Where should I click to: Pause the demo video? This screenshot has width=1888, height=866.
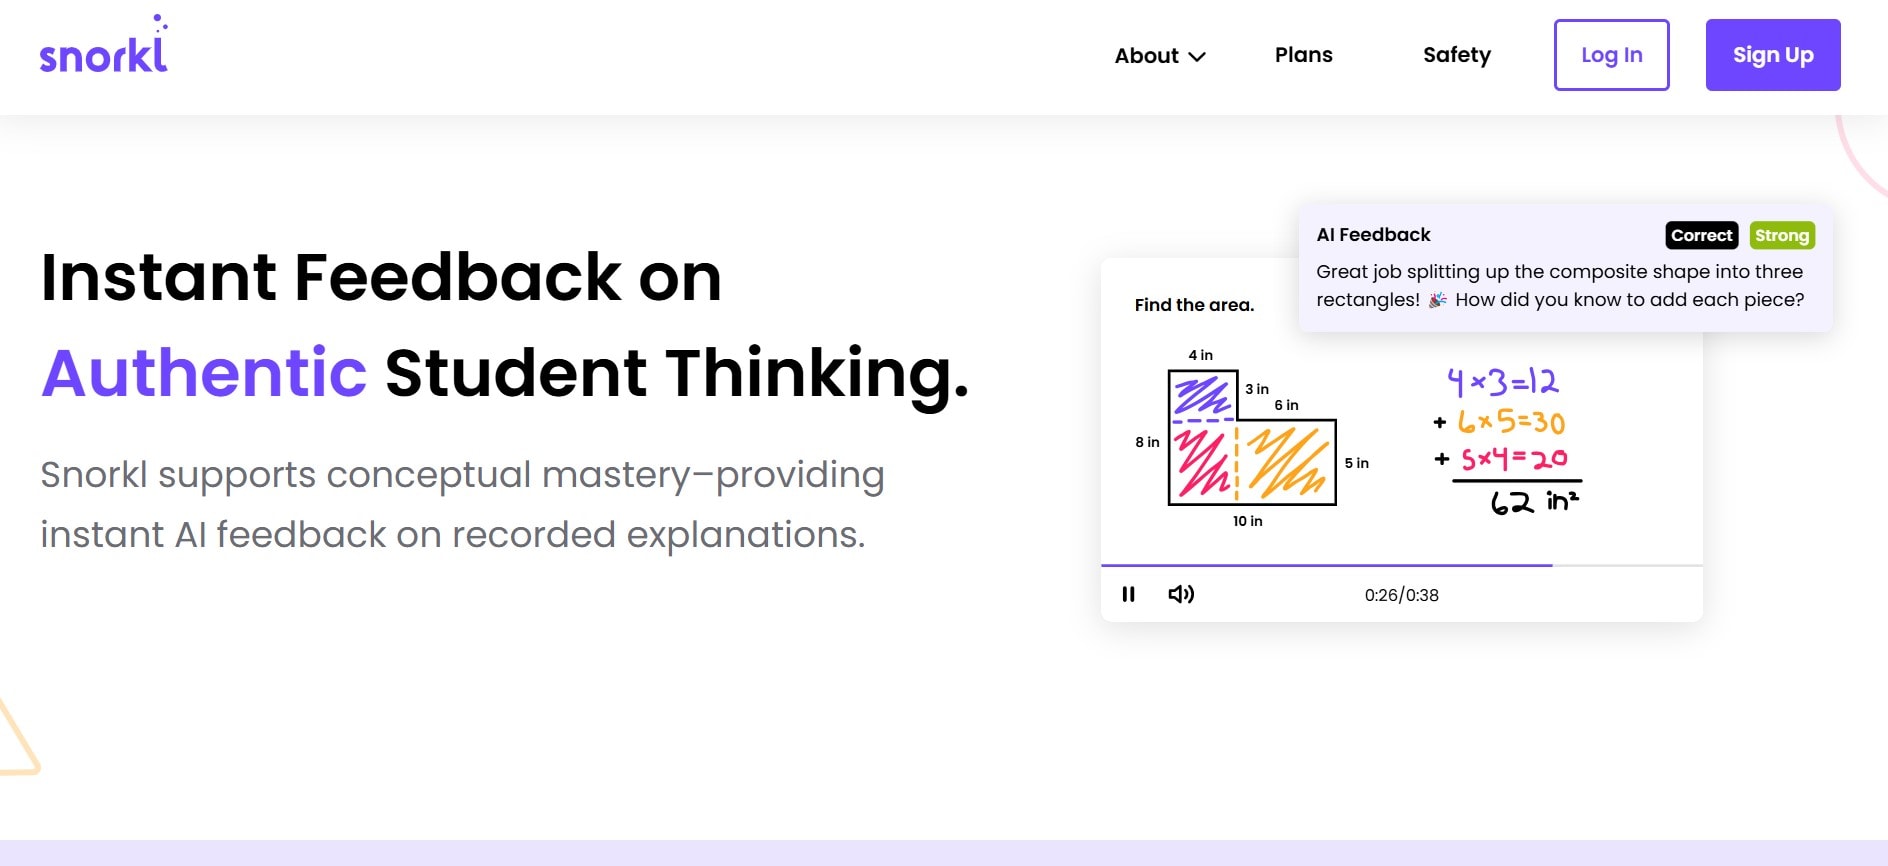(1128, 594)
